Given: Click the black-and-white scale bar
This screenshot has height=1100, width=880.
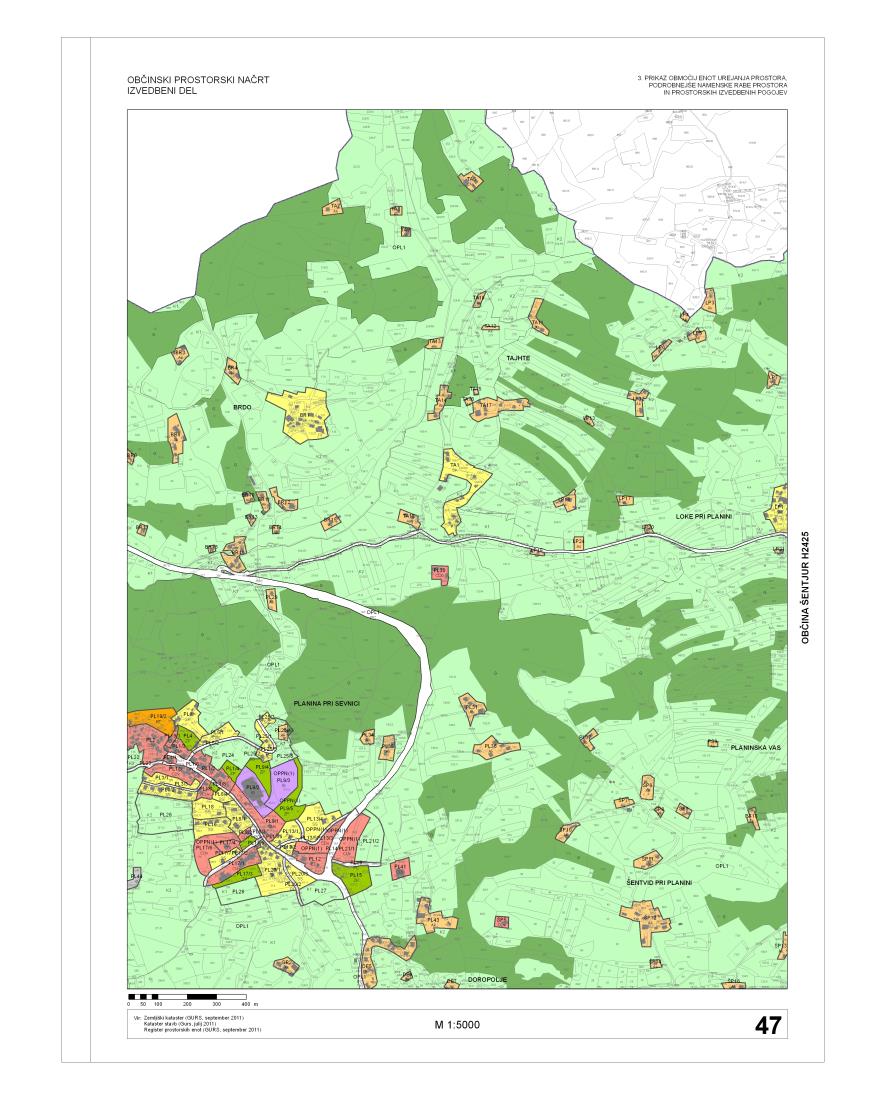Looking at the screenshot, I should (188, 996).
